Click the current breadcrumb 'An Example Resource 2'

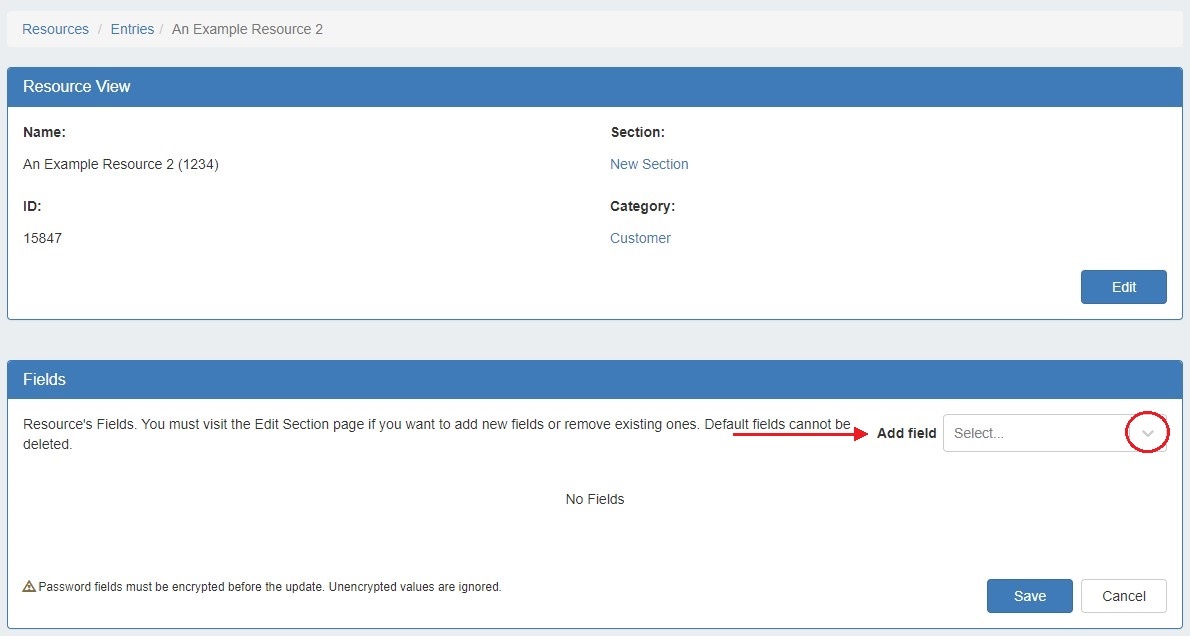tap(247, 29)
